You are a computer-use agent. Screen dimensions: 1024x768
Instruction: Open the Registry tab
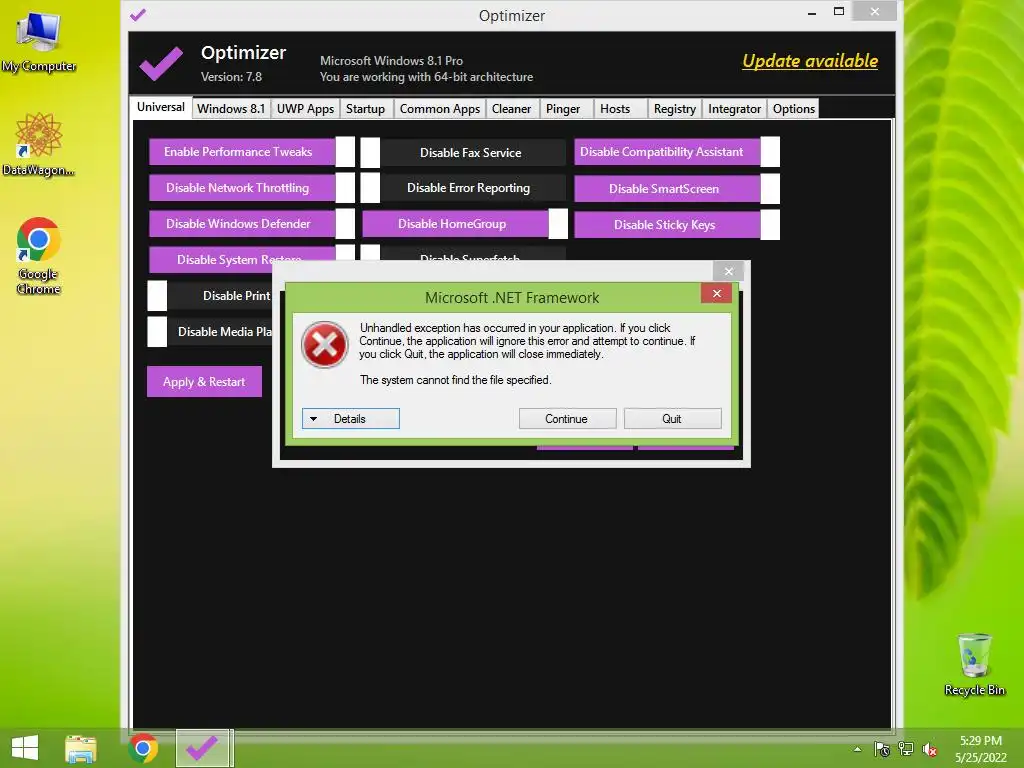click(675, 108)
